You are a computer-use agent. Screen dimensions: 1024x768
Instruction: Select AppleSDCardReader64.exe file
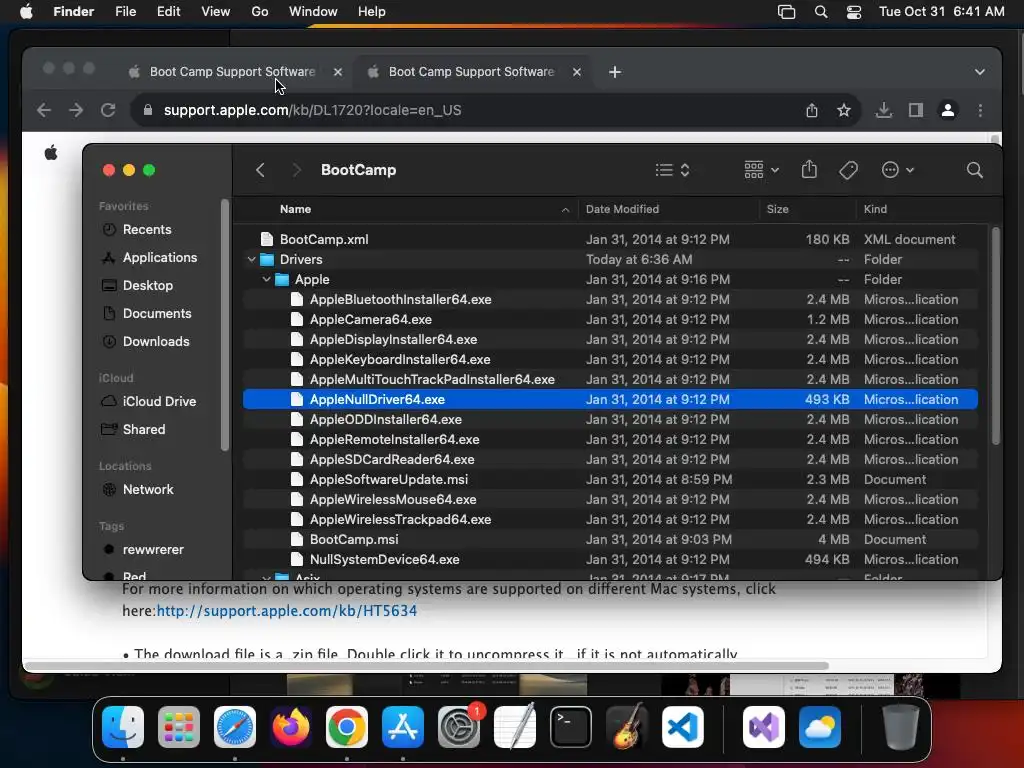tap(610, 459)
